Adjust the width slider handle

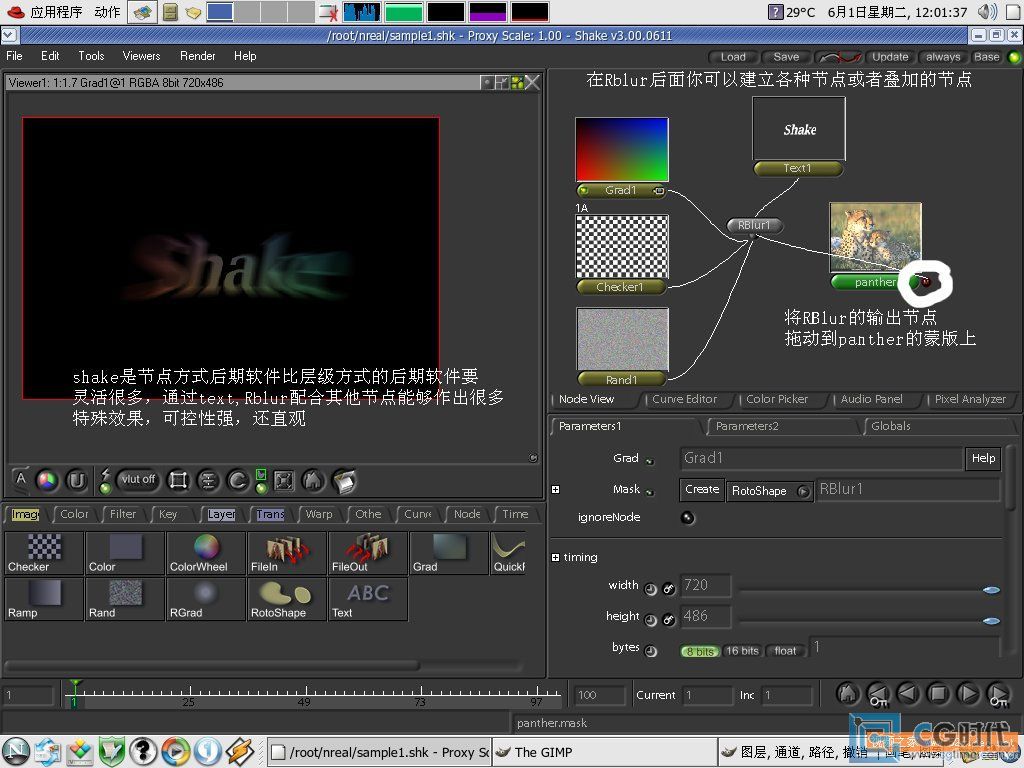coord(991,590)
